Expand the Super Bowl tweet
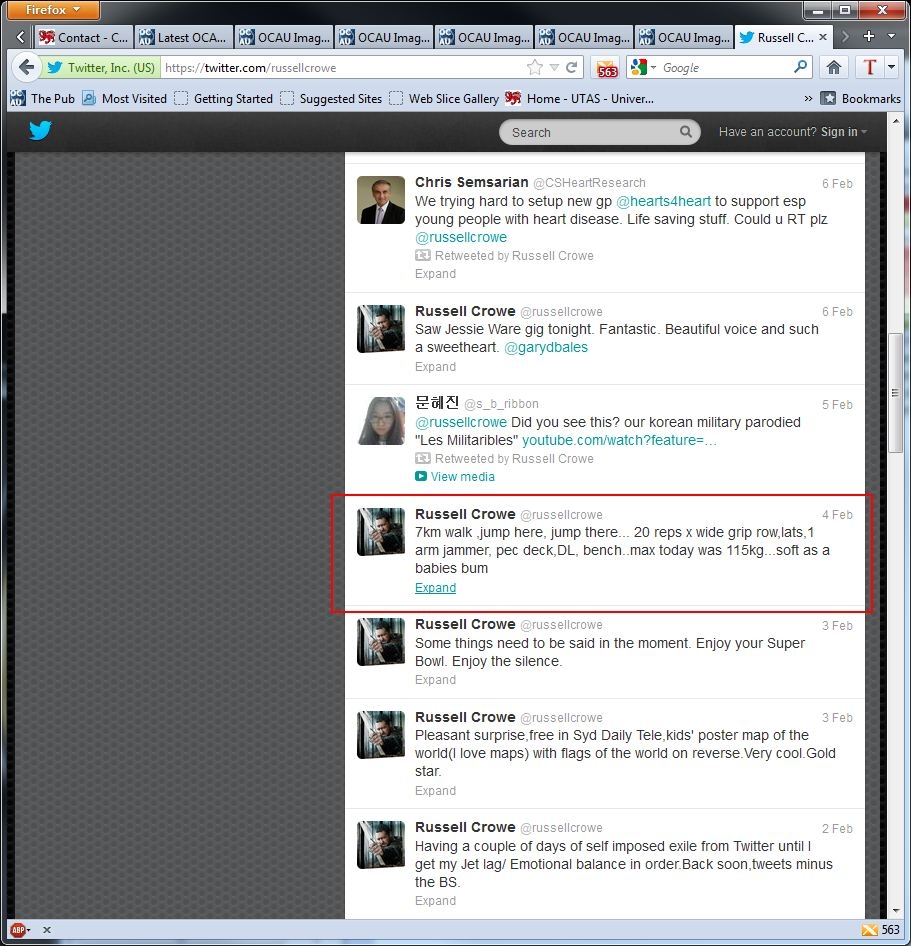 point(435,680)
